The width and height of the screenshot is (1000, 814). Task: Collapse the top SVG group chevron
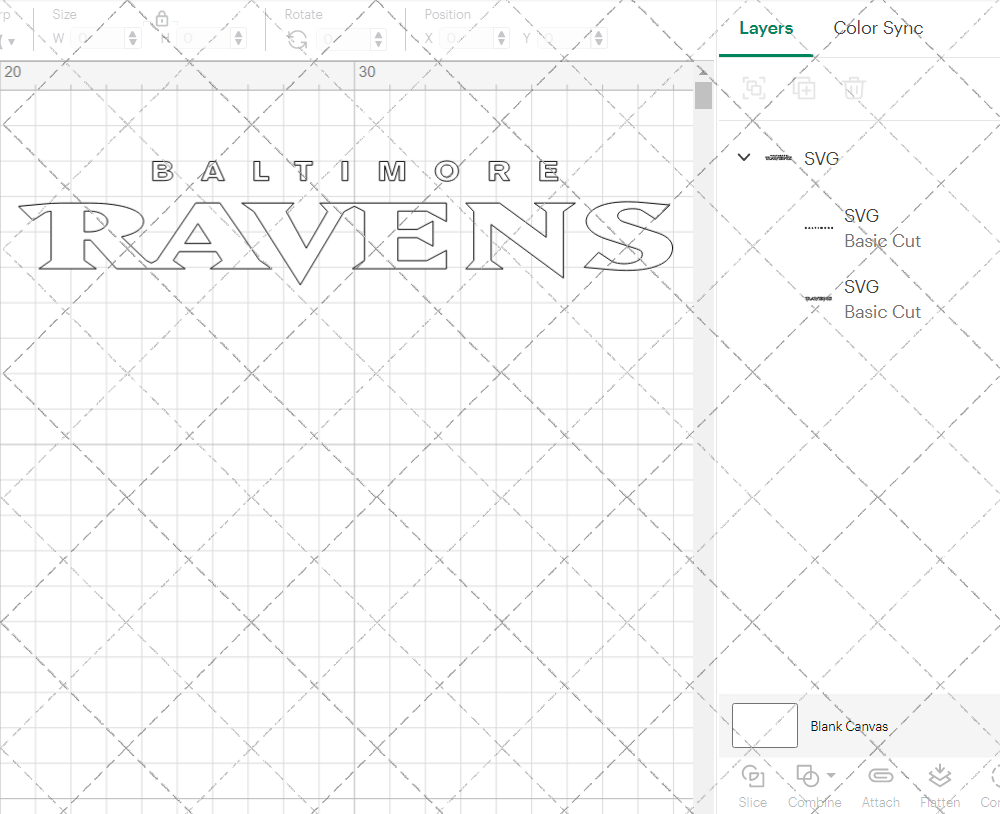click(x=744, y=157)
